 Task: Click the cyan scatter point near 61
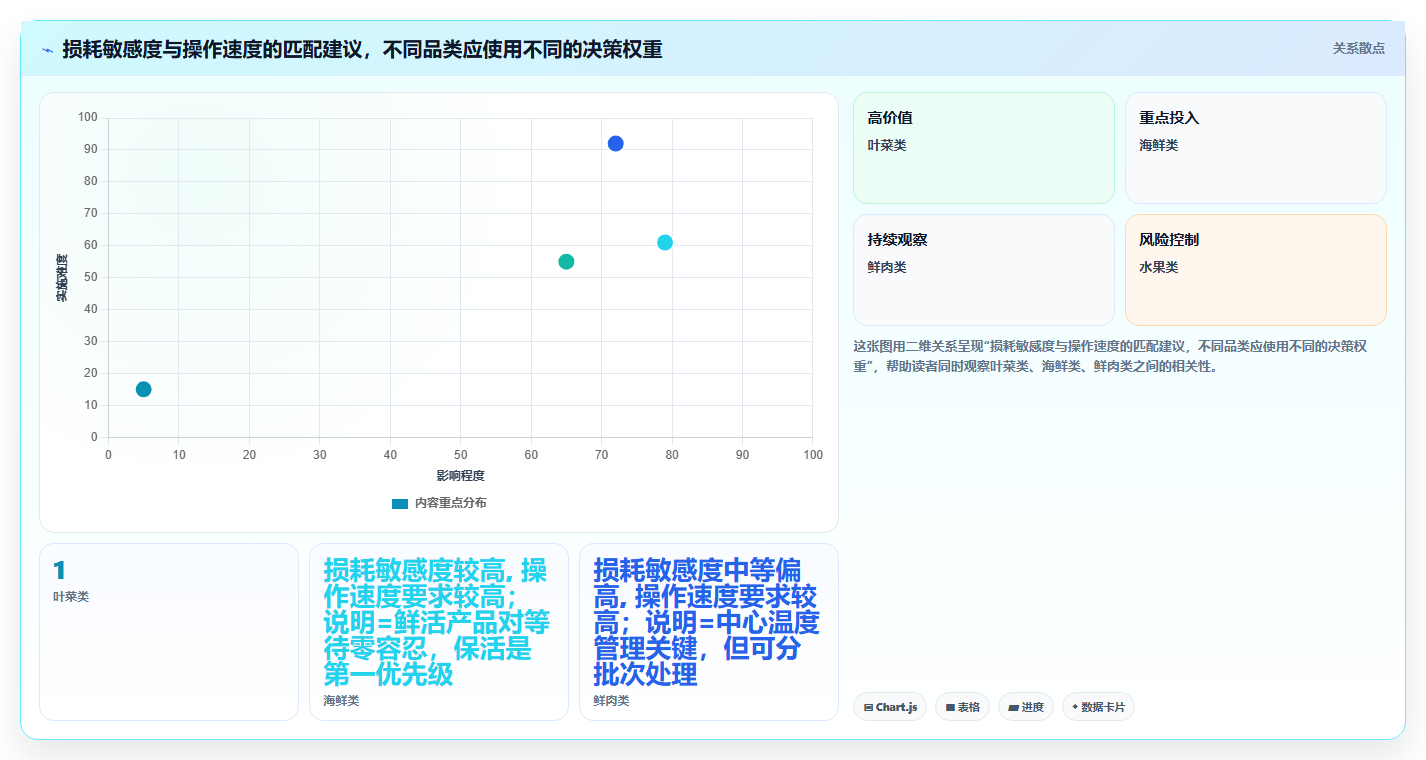pos(665,242)
